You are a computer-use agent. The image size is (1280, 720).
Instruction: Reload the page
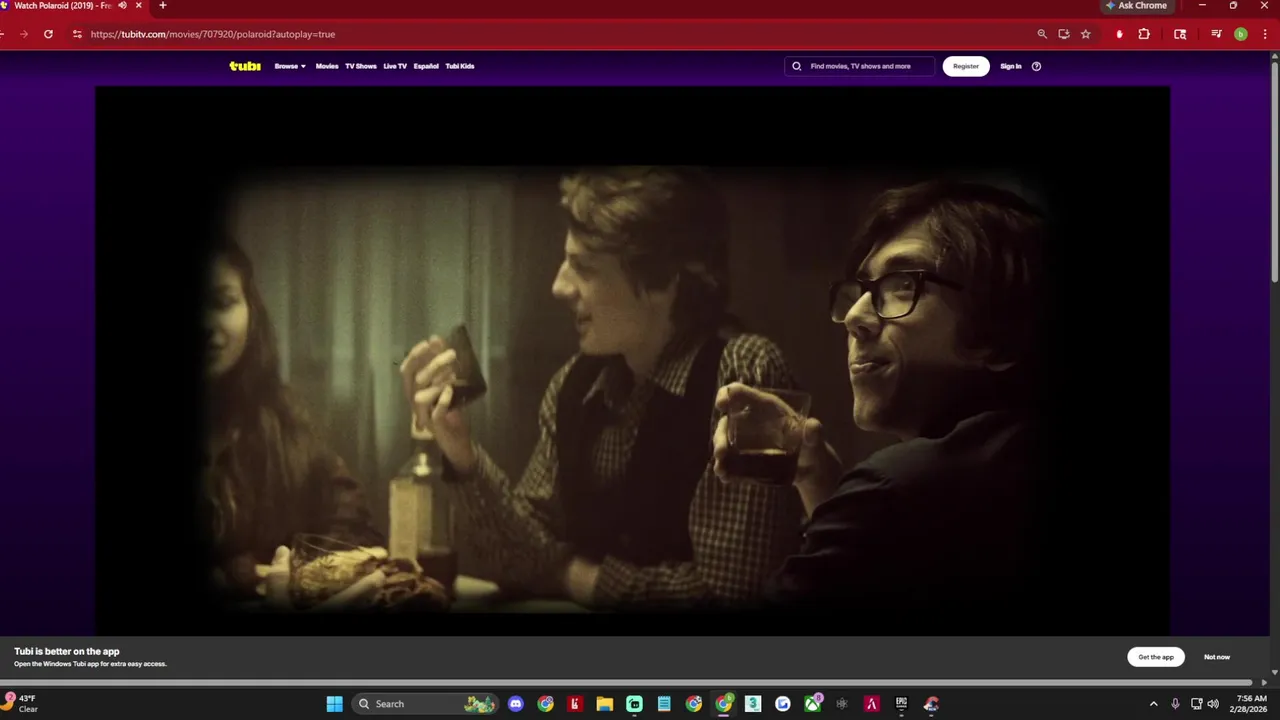point(48,34)
